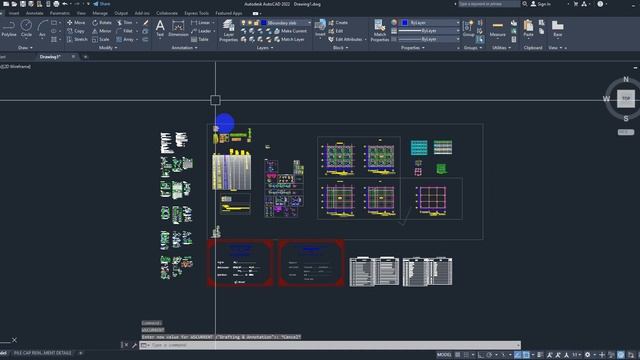Click the Erase tool icon in Modify panel
The width and height of the screenshot is (640, 360).
146,22
